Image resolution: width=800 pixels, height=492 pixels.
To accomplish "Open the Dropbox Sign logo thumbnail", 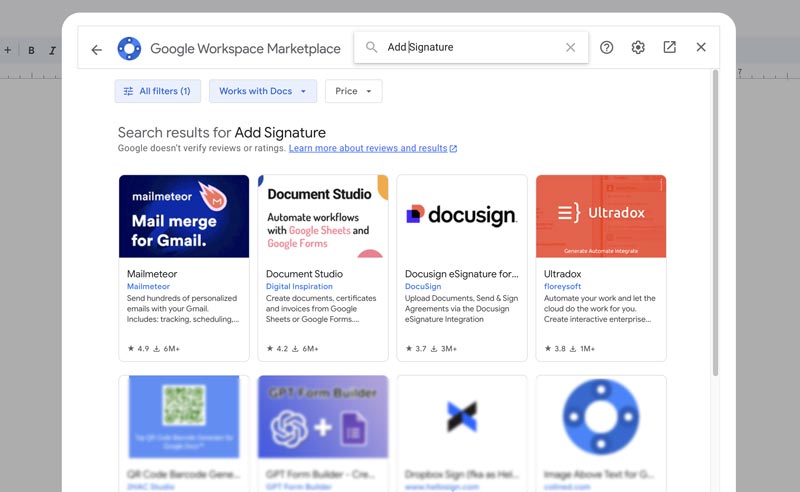I will pos(462,417).
